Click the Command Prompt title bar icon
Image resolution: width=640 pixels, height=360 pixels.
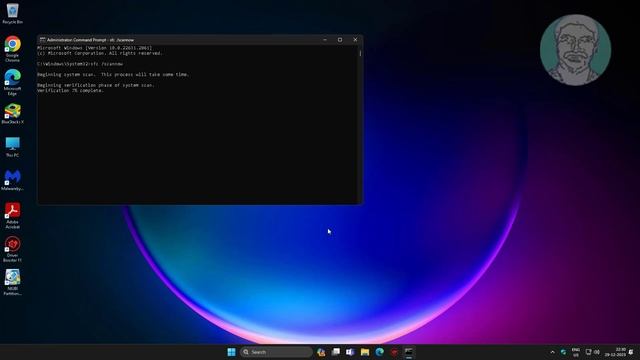(x=42, y=40)
